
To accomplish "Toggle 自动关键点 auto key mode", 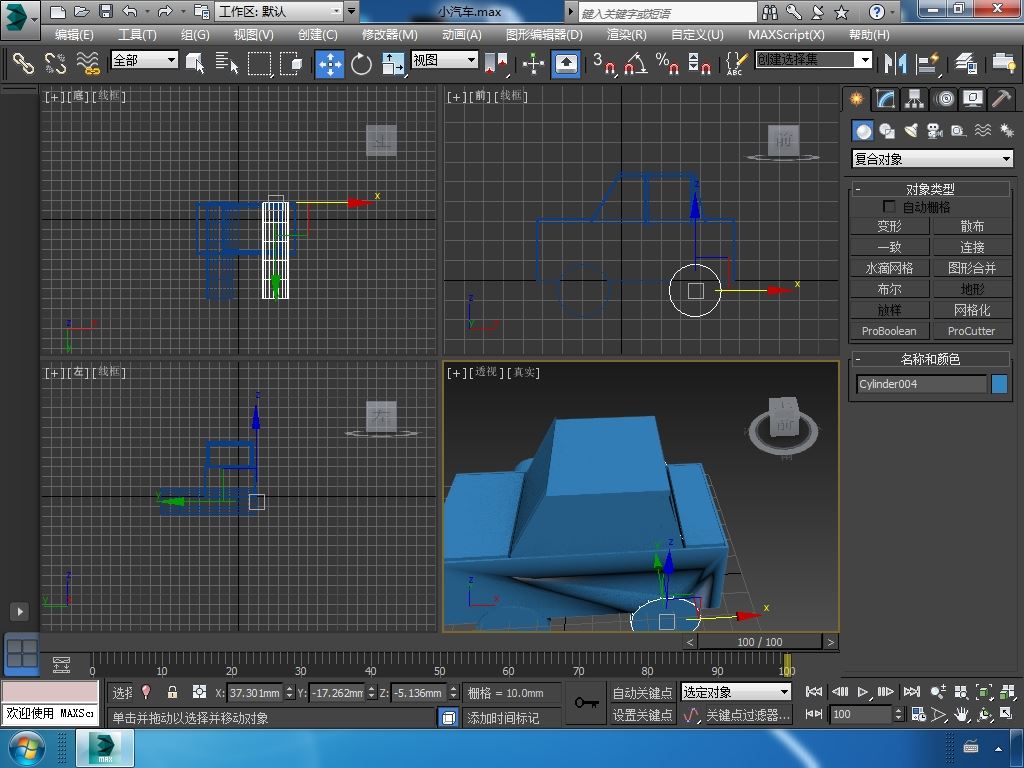I will click(x=642, y=692).
